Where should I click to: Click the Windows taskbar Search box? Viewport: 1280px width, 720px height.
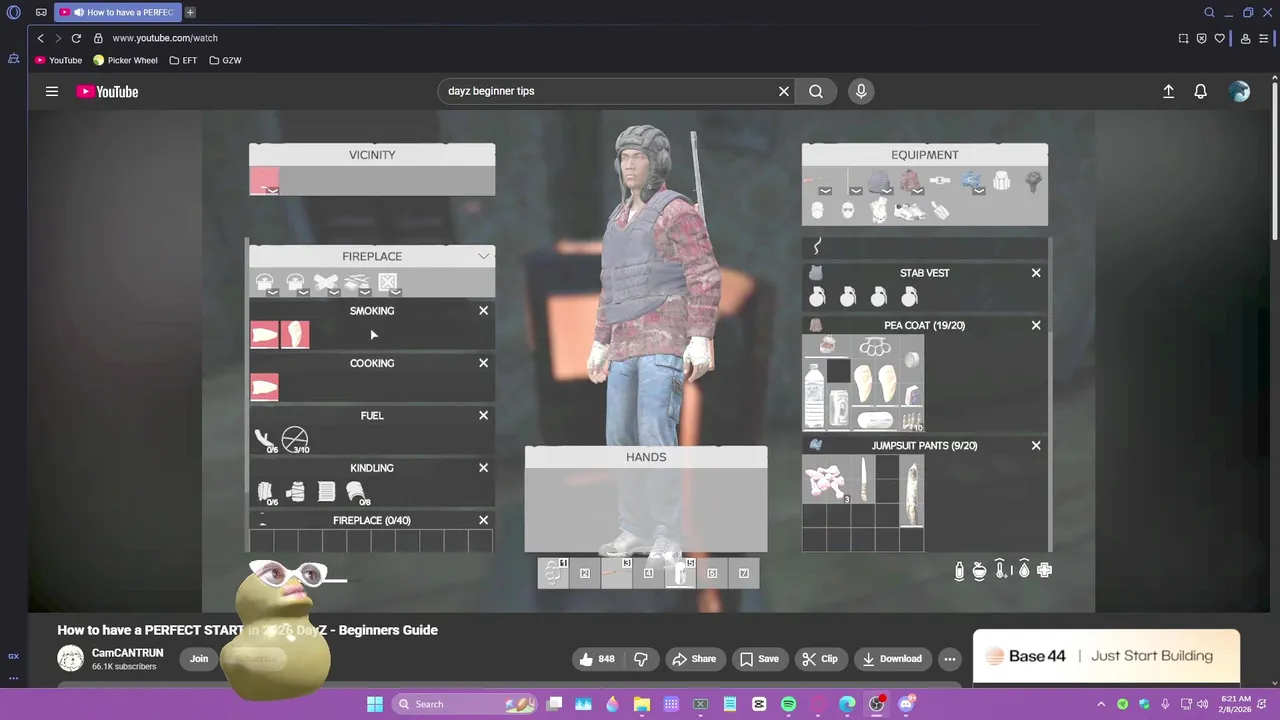tap(465, 704)
